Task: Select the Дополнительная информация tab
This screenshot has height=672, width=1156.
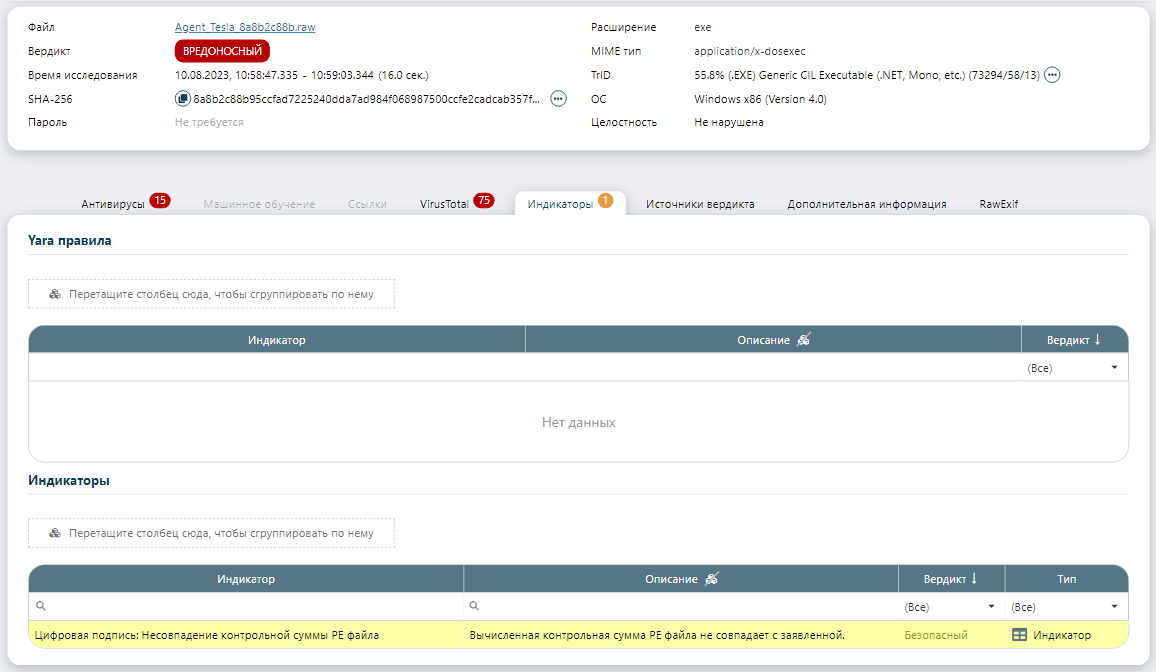Action: tap(866, 204)
